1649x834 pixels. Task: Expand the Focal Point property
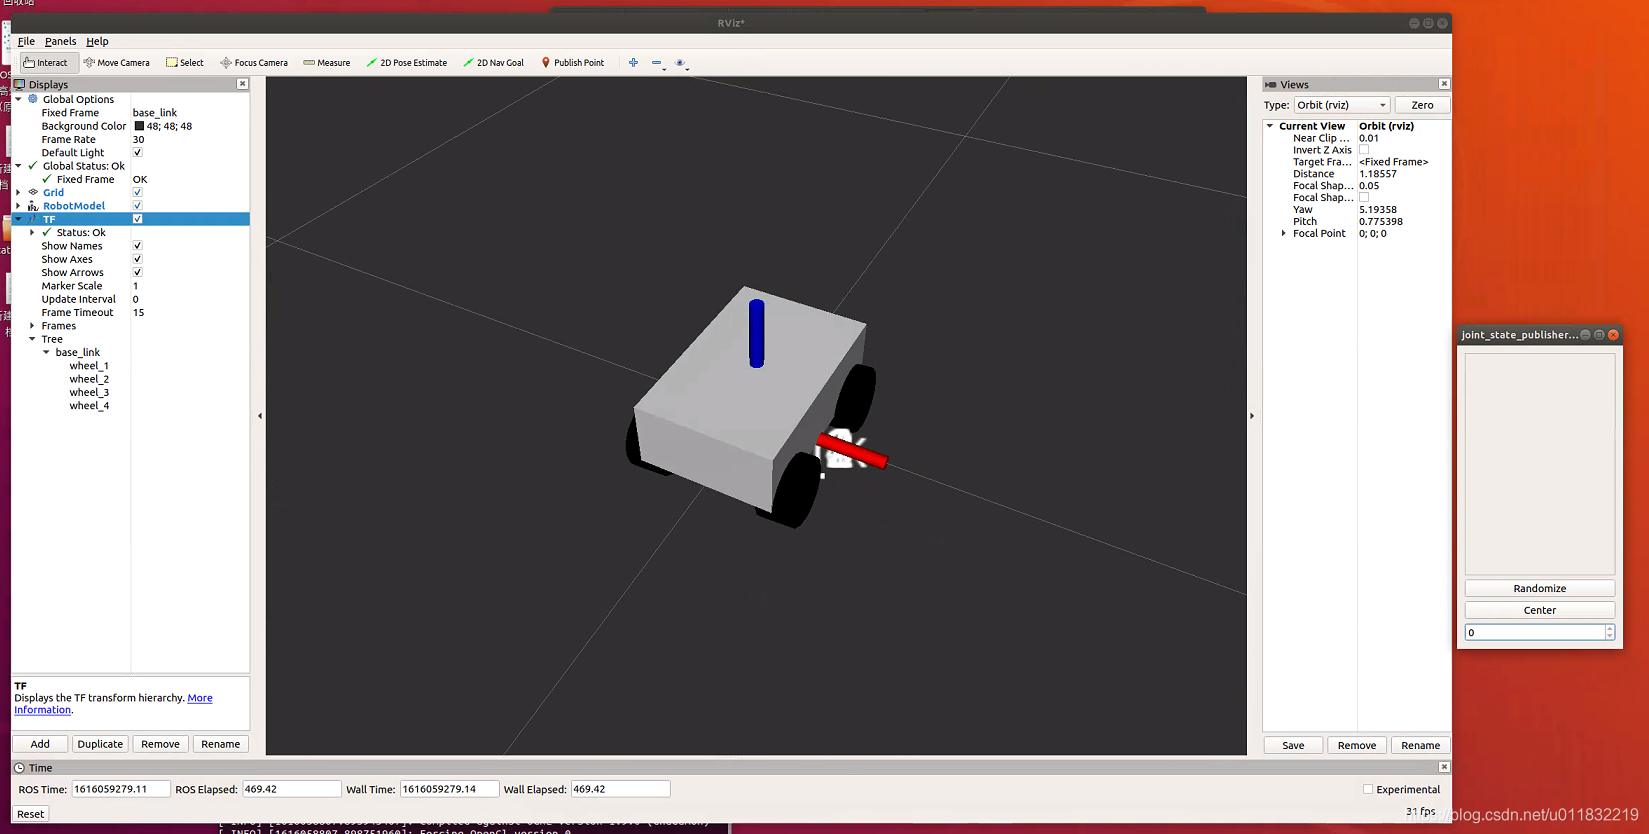(1284, 233)
